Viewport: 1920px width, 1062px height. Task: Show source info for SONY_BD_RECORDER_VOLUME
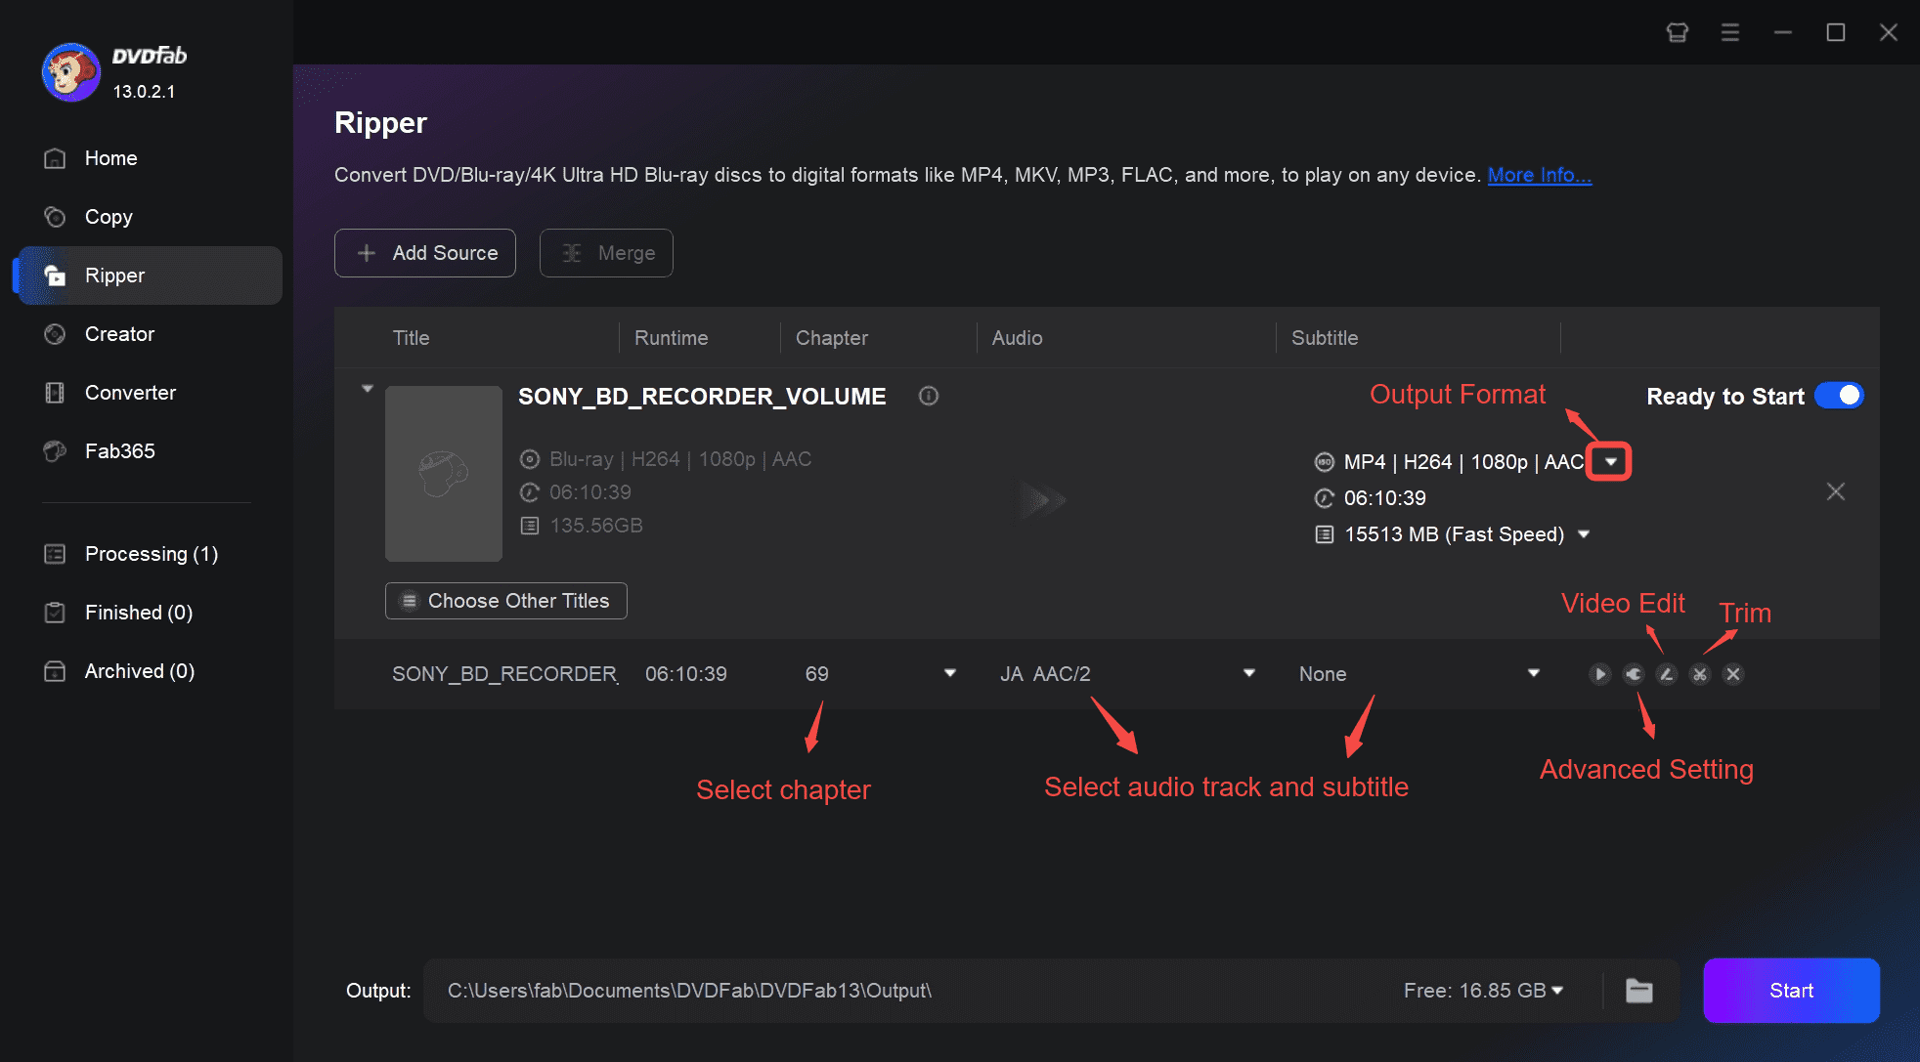928,396
